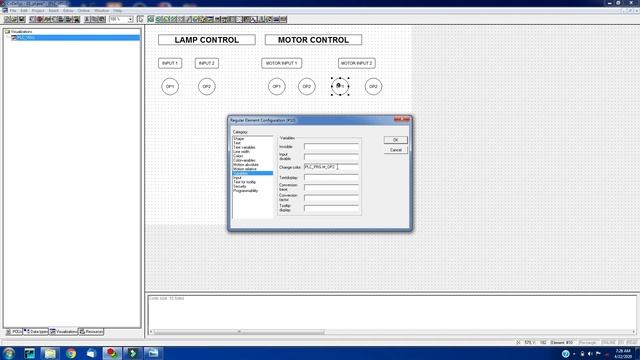Select the INPUT 2 button element
The image size is (640, 360).
point(207,63)
